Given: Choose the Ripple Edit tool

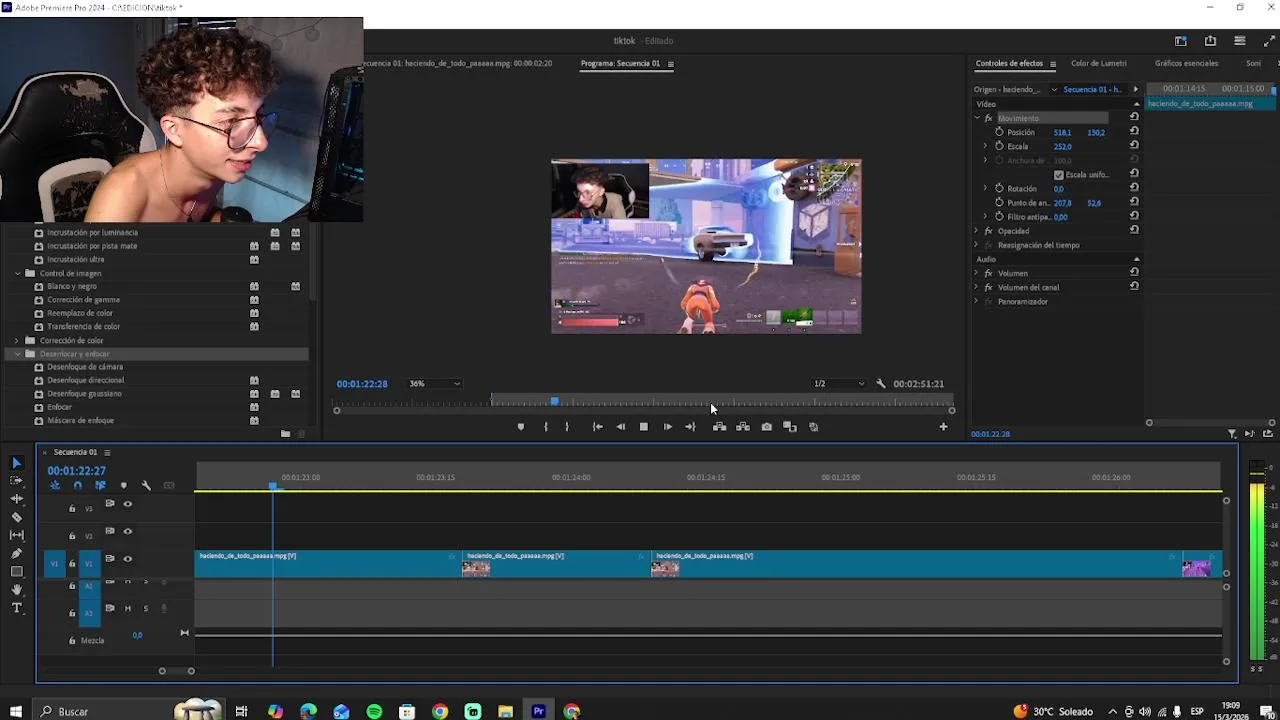Looking at the screenshot, I should [x=16, y=498].
